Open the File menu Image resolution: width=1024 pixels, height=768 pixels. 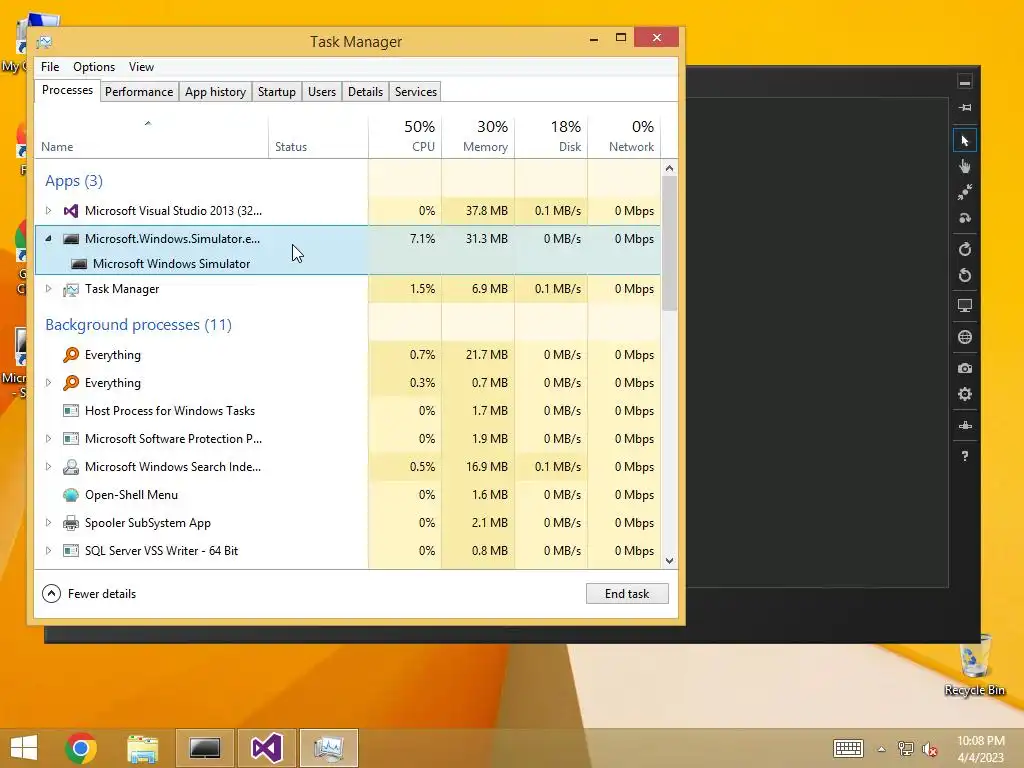[50, 67]
